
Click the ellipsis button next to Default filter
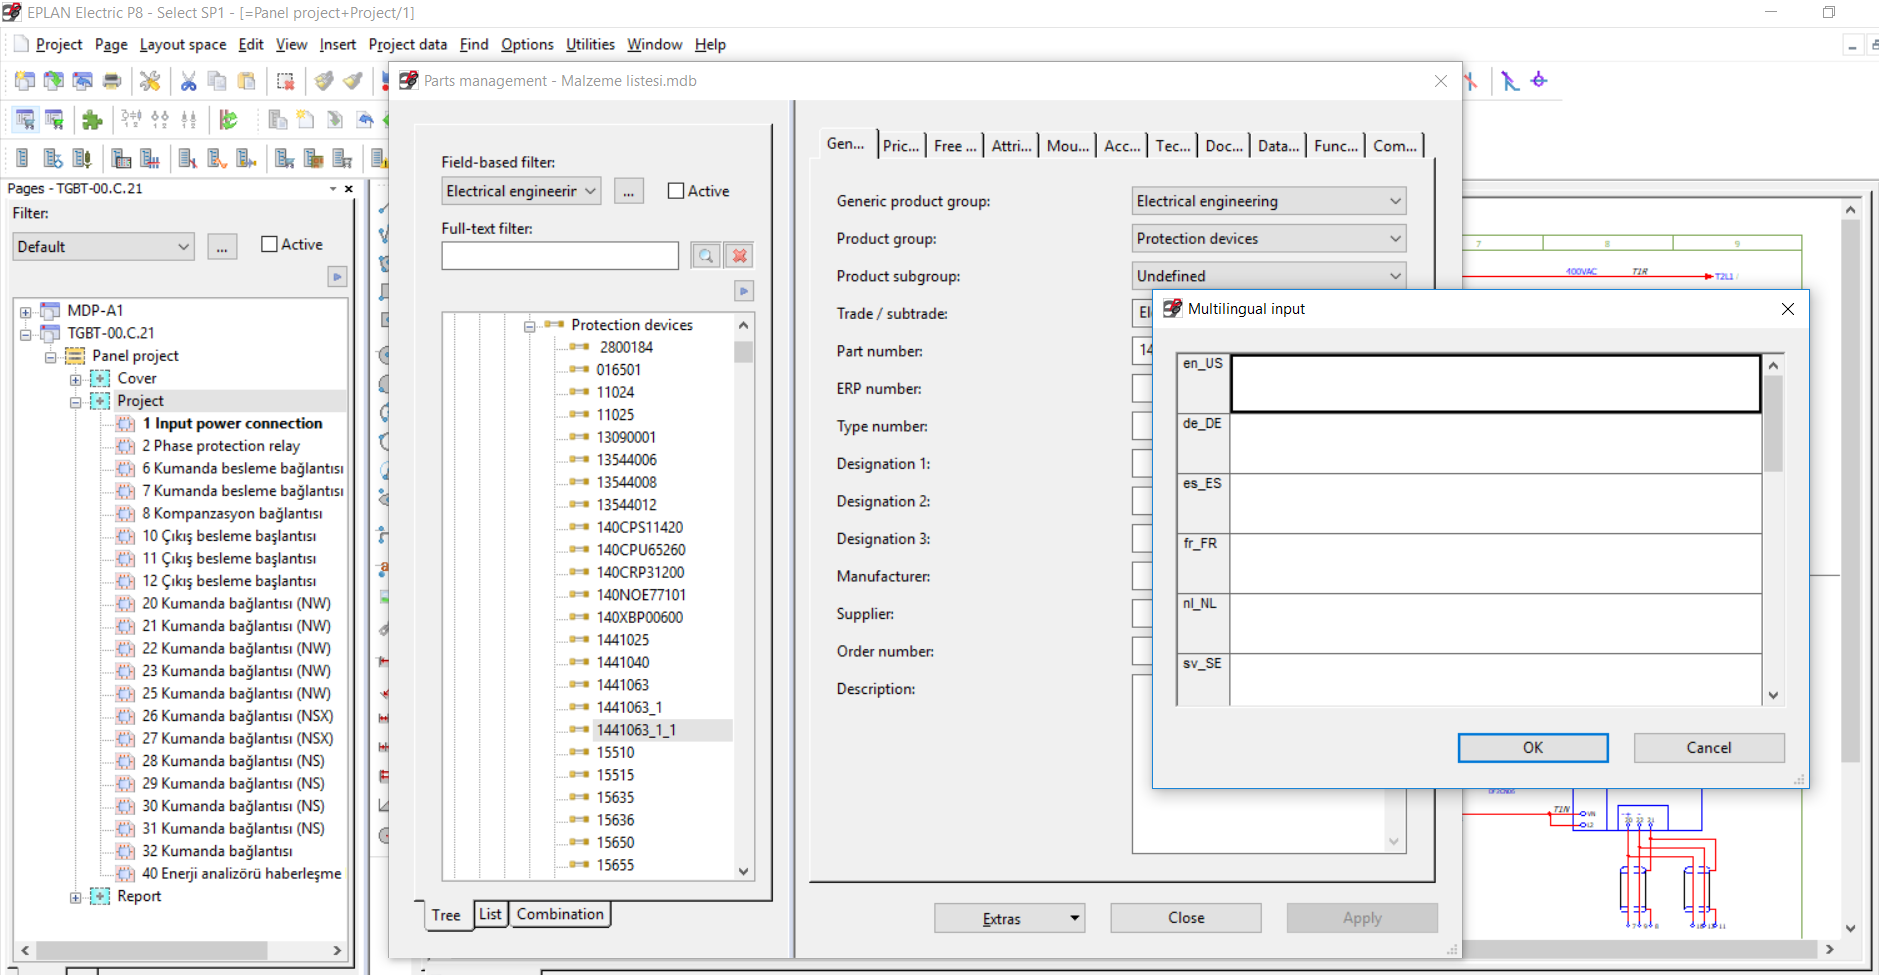pyautogui.click(x=222, y=247)
